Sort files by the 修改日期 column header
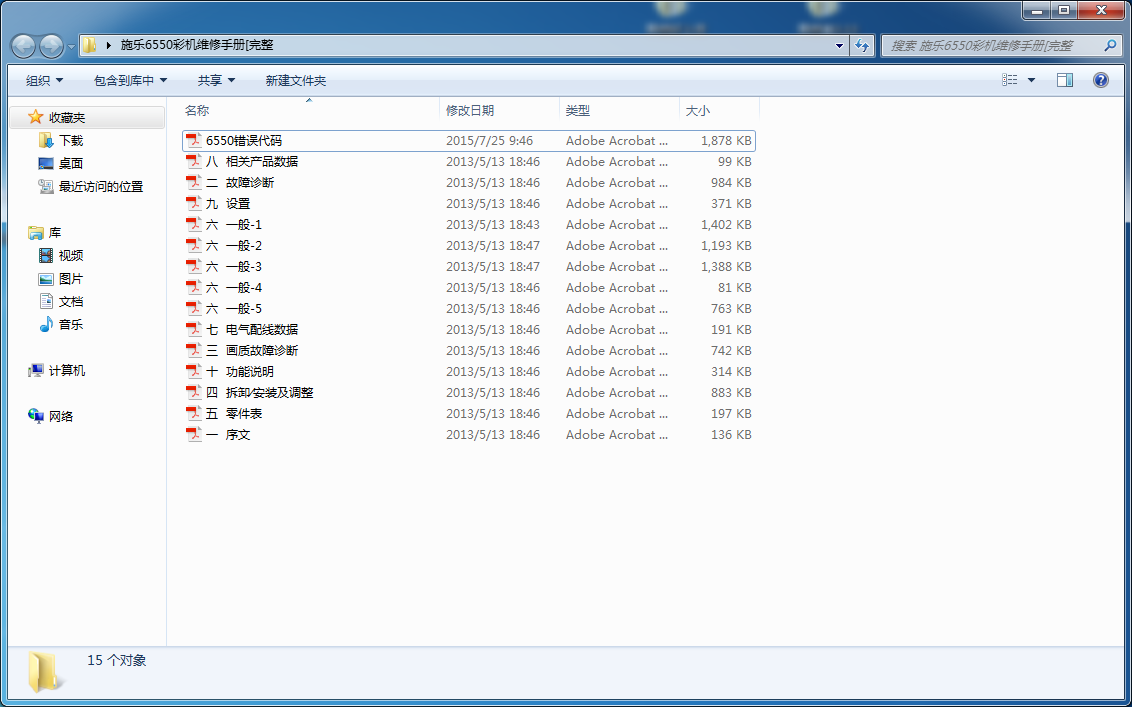1132x707 pixels. click(x=499, y=110)
